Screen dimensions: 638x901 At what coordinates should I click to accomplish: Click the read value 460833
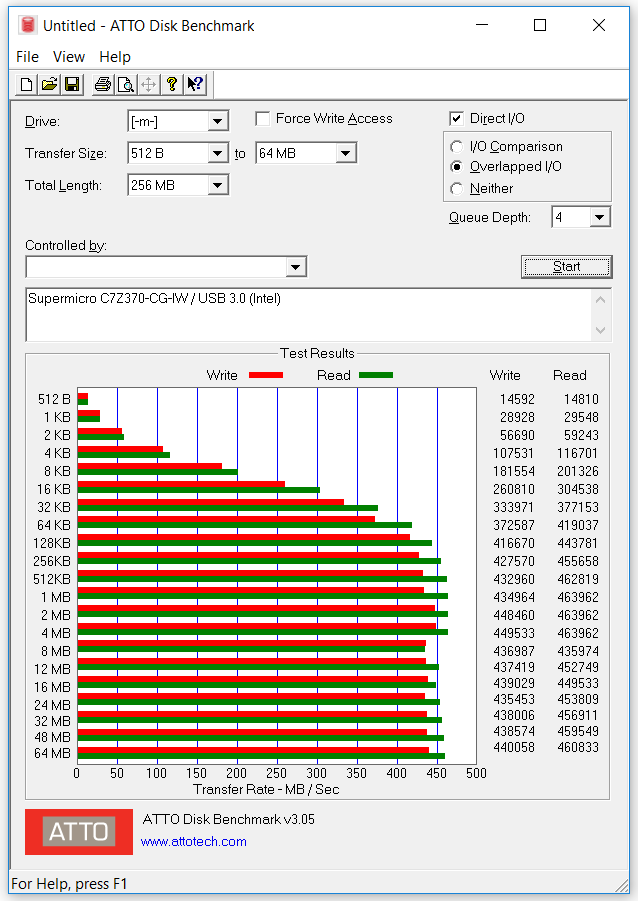[578, 748]
